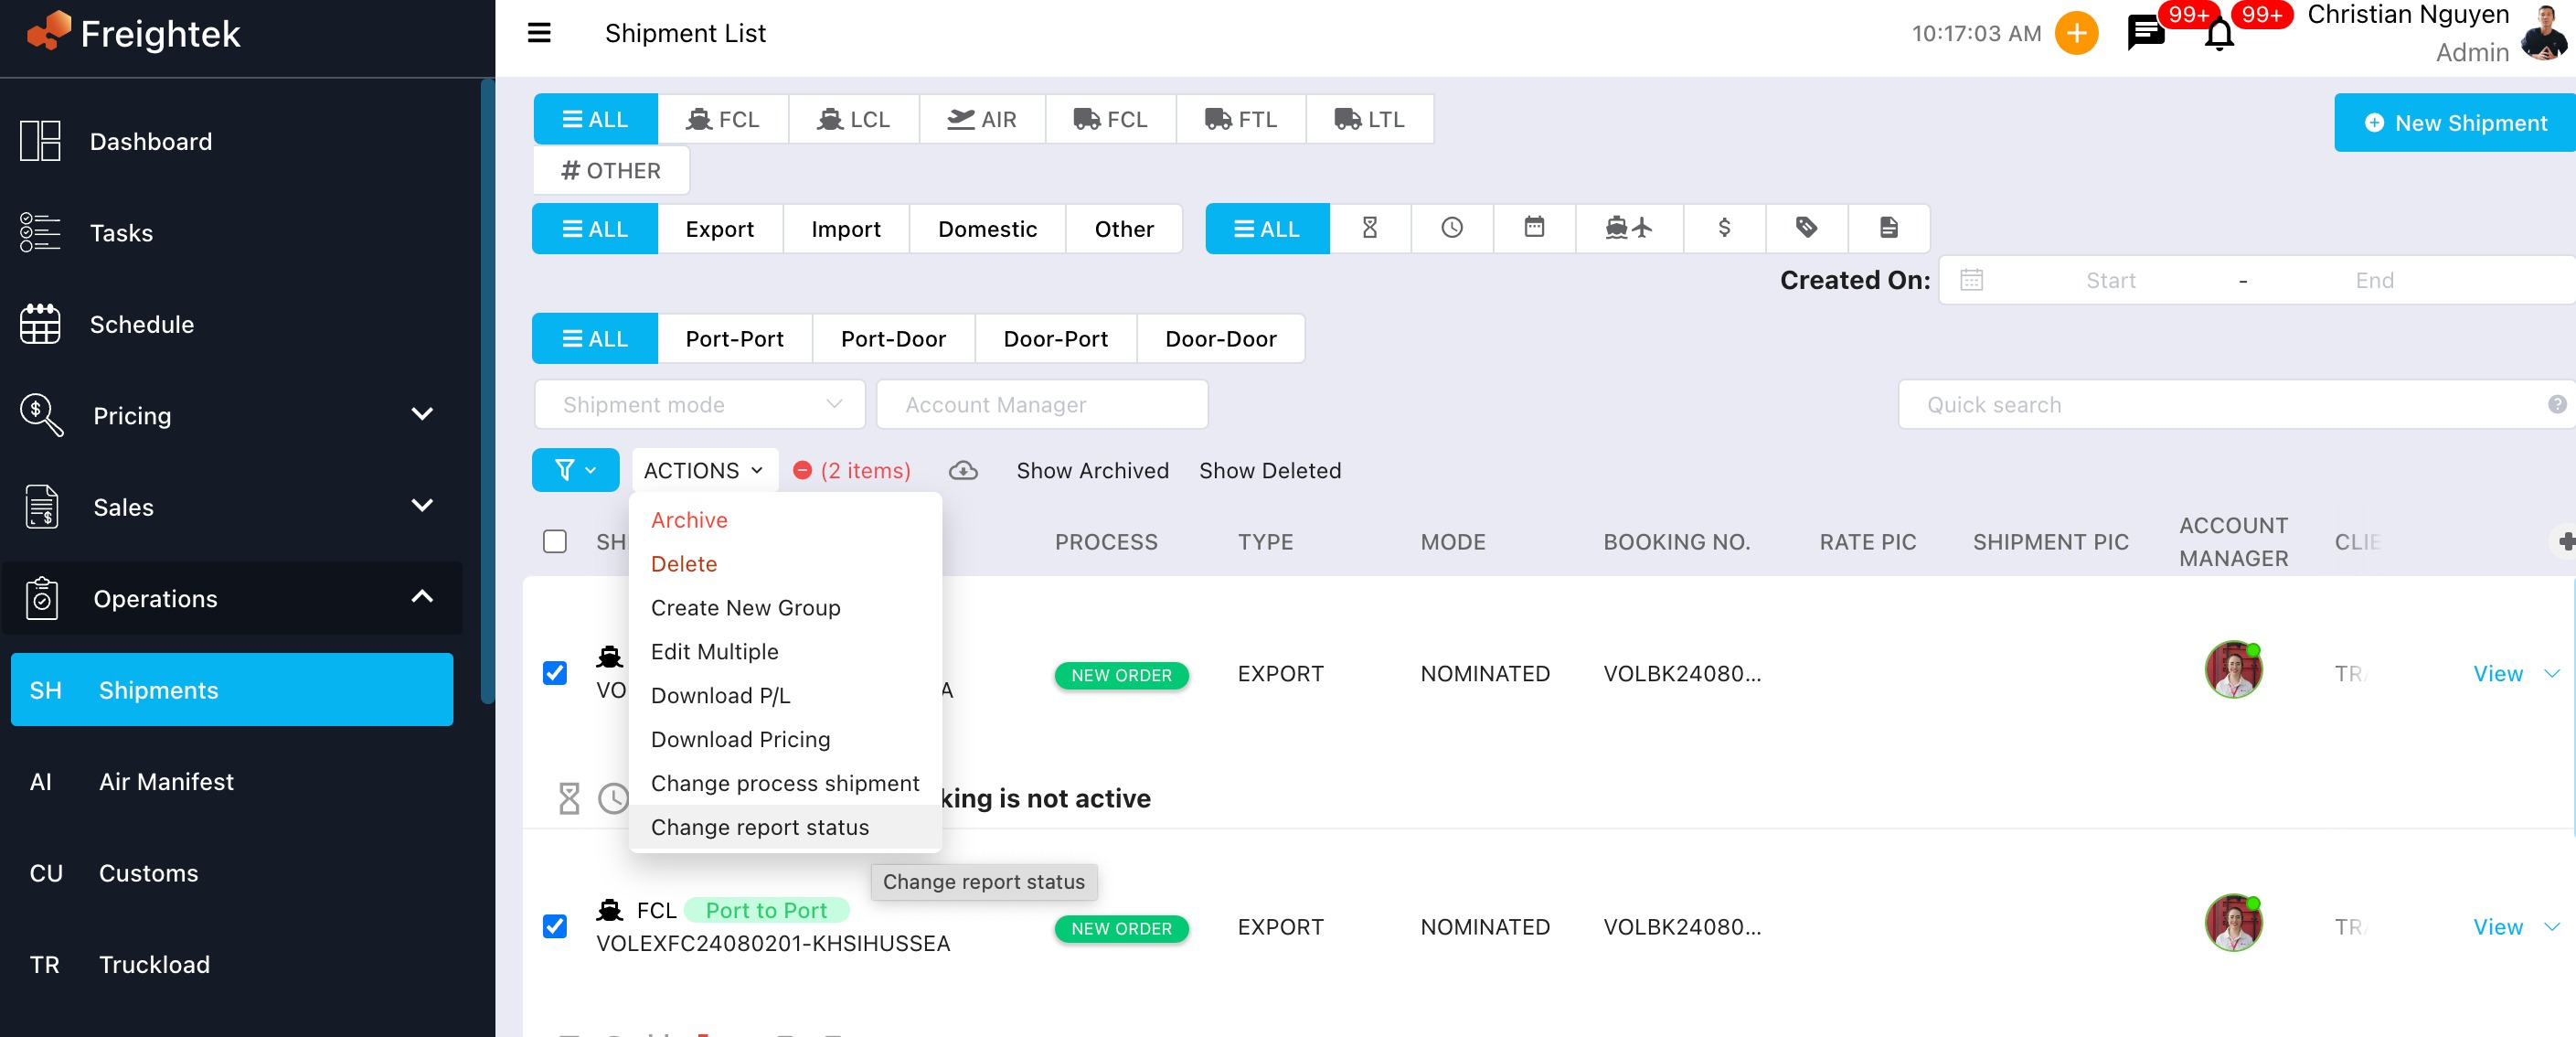
Task: Choose Edit Multiple from the actions menu
Action: (714, 651)
